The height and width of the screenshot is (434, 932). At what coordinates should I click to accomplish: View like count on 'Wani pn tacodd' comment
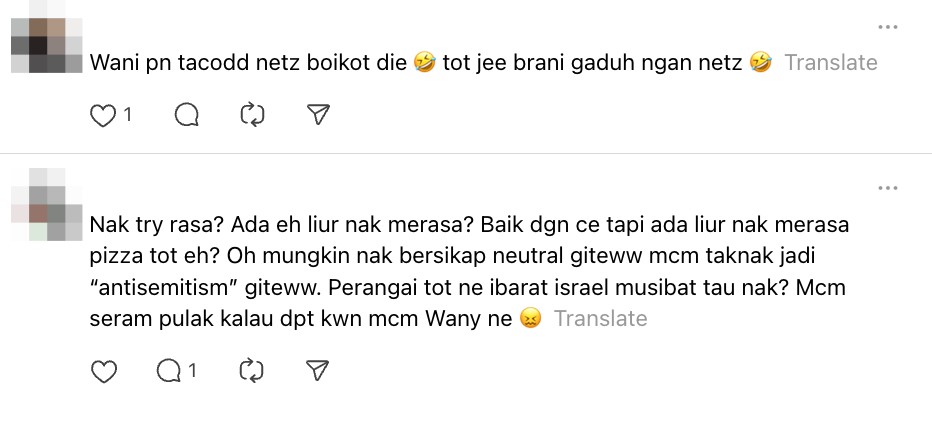tap(127, 116)
